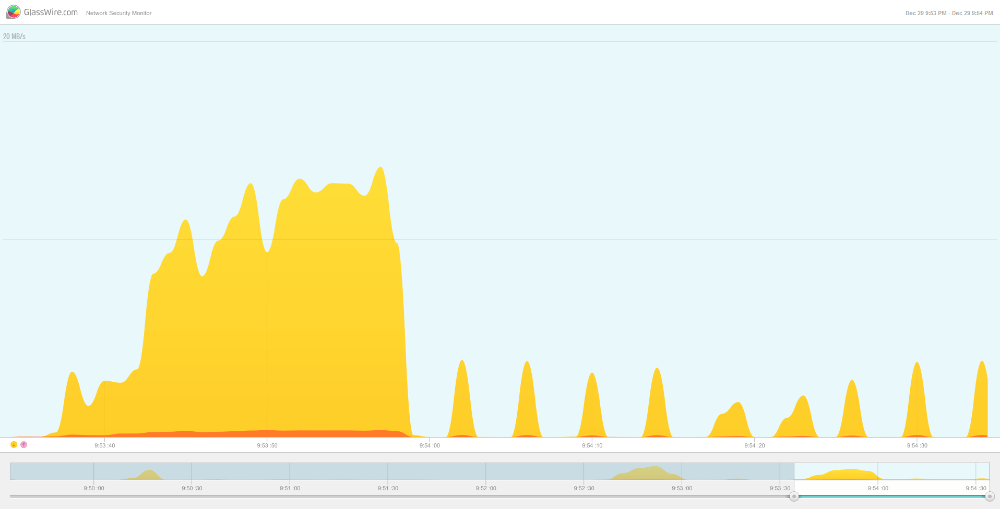Viewport: 1000px width, 509px height.
Task: Click the pink upload traffic icon
Action: (24, 445)
